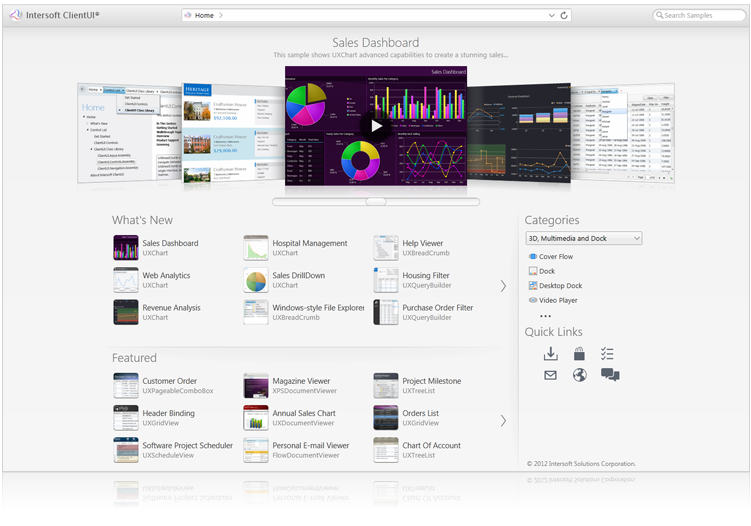Open Chart Of Account sample icon
751x526 pixels.
(386, 450)
